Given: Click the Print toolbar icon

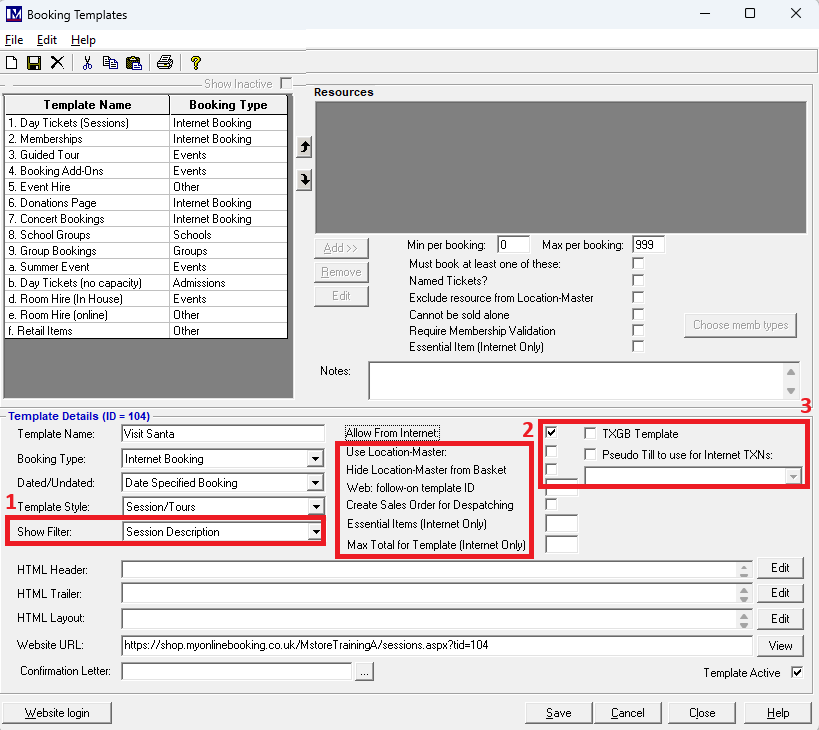Looking at the screenshot, I should (x=165, y=63).
